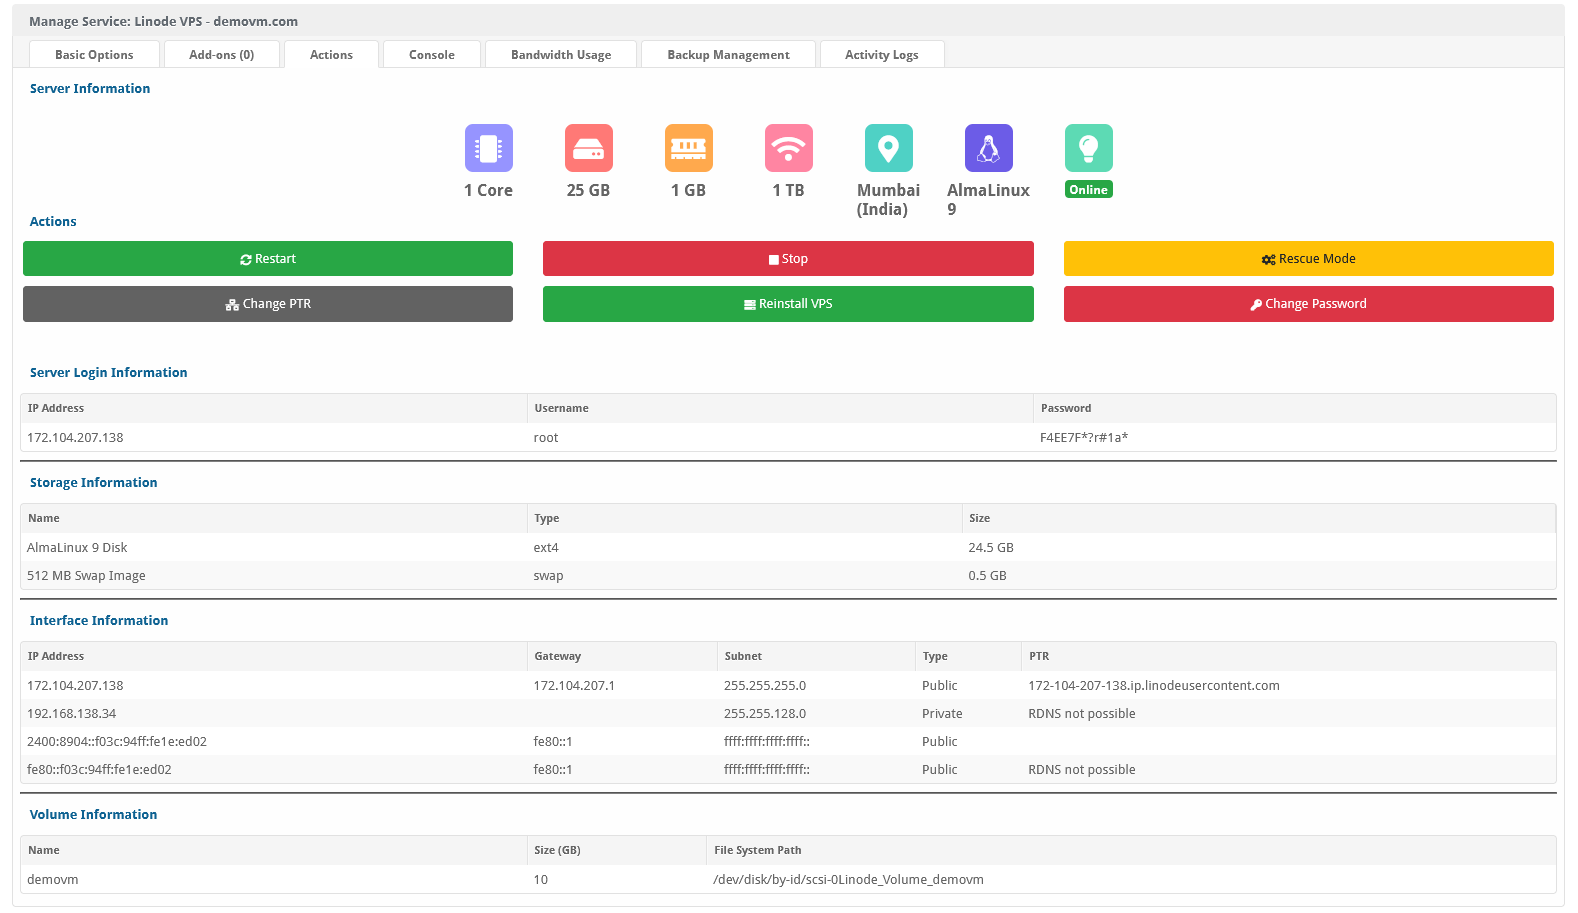Click the AlmaLinux penguin icon
Image resolution: width=1578 pixels, height=913 pixels.
click(988, 148)
